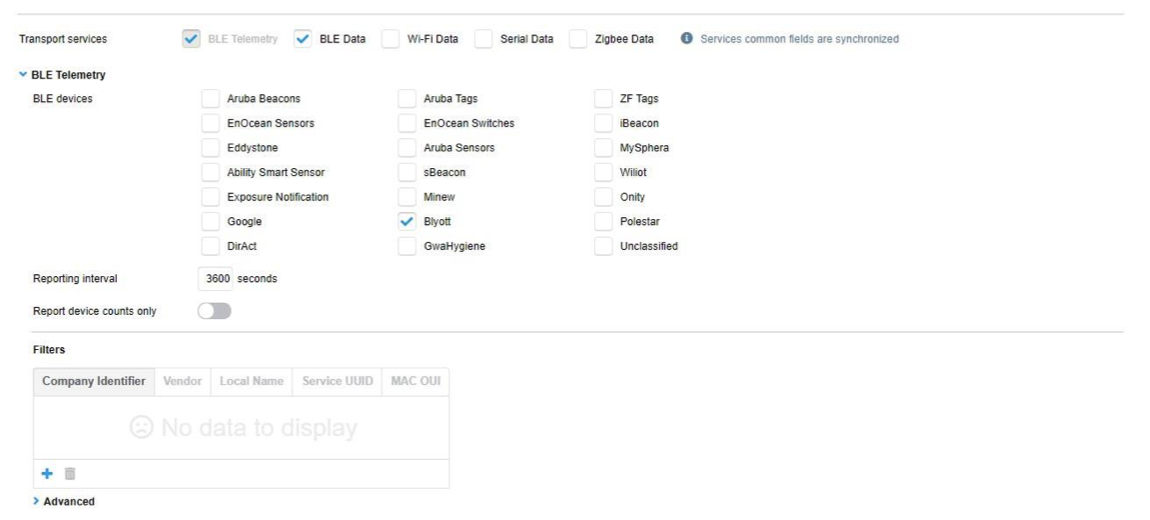Enable the Wi-Fi Data transport service
Screen dimensions: 1150x520
click(391, 39)
